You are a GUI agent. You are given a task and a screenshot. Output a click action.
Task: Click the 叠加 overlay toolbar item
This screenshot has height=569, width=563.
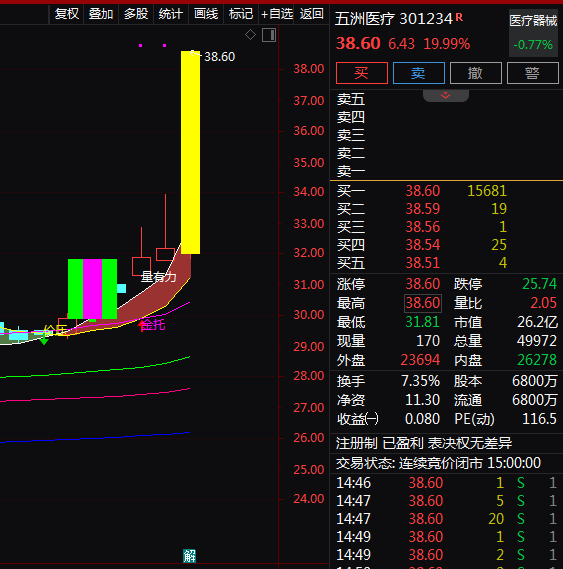point(101,14)
